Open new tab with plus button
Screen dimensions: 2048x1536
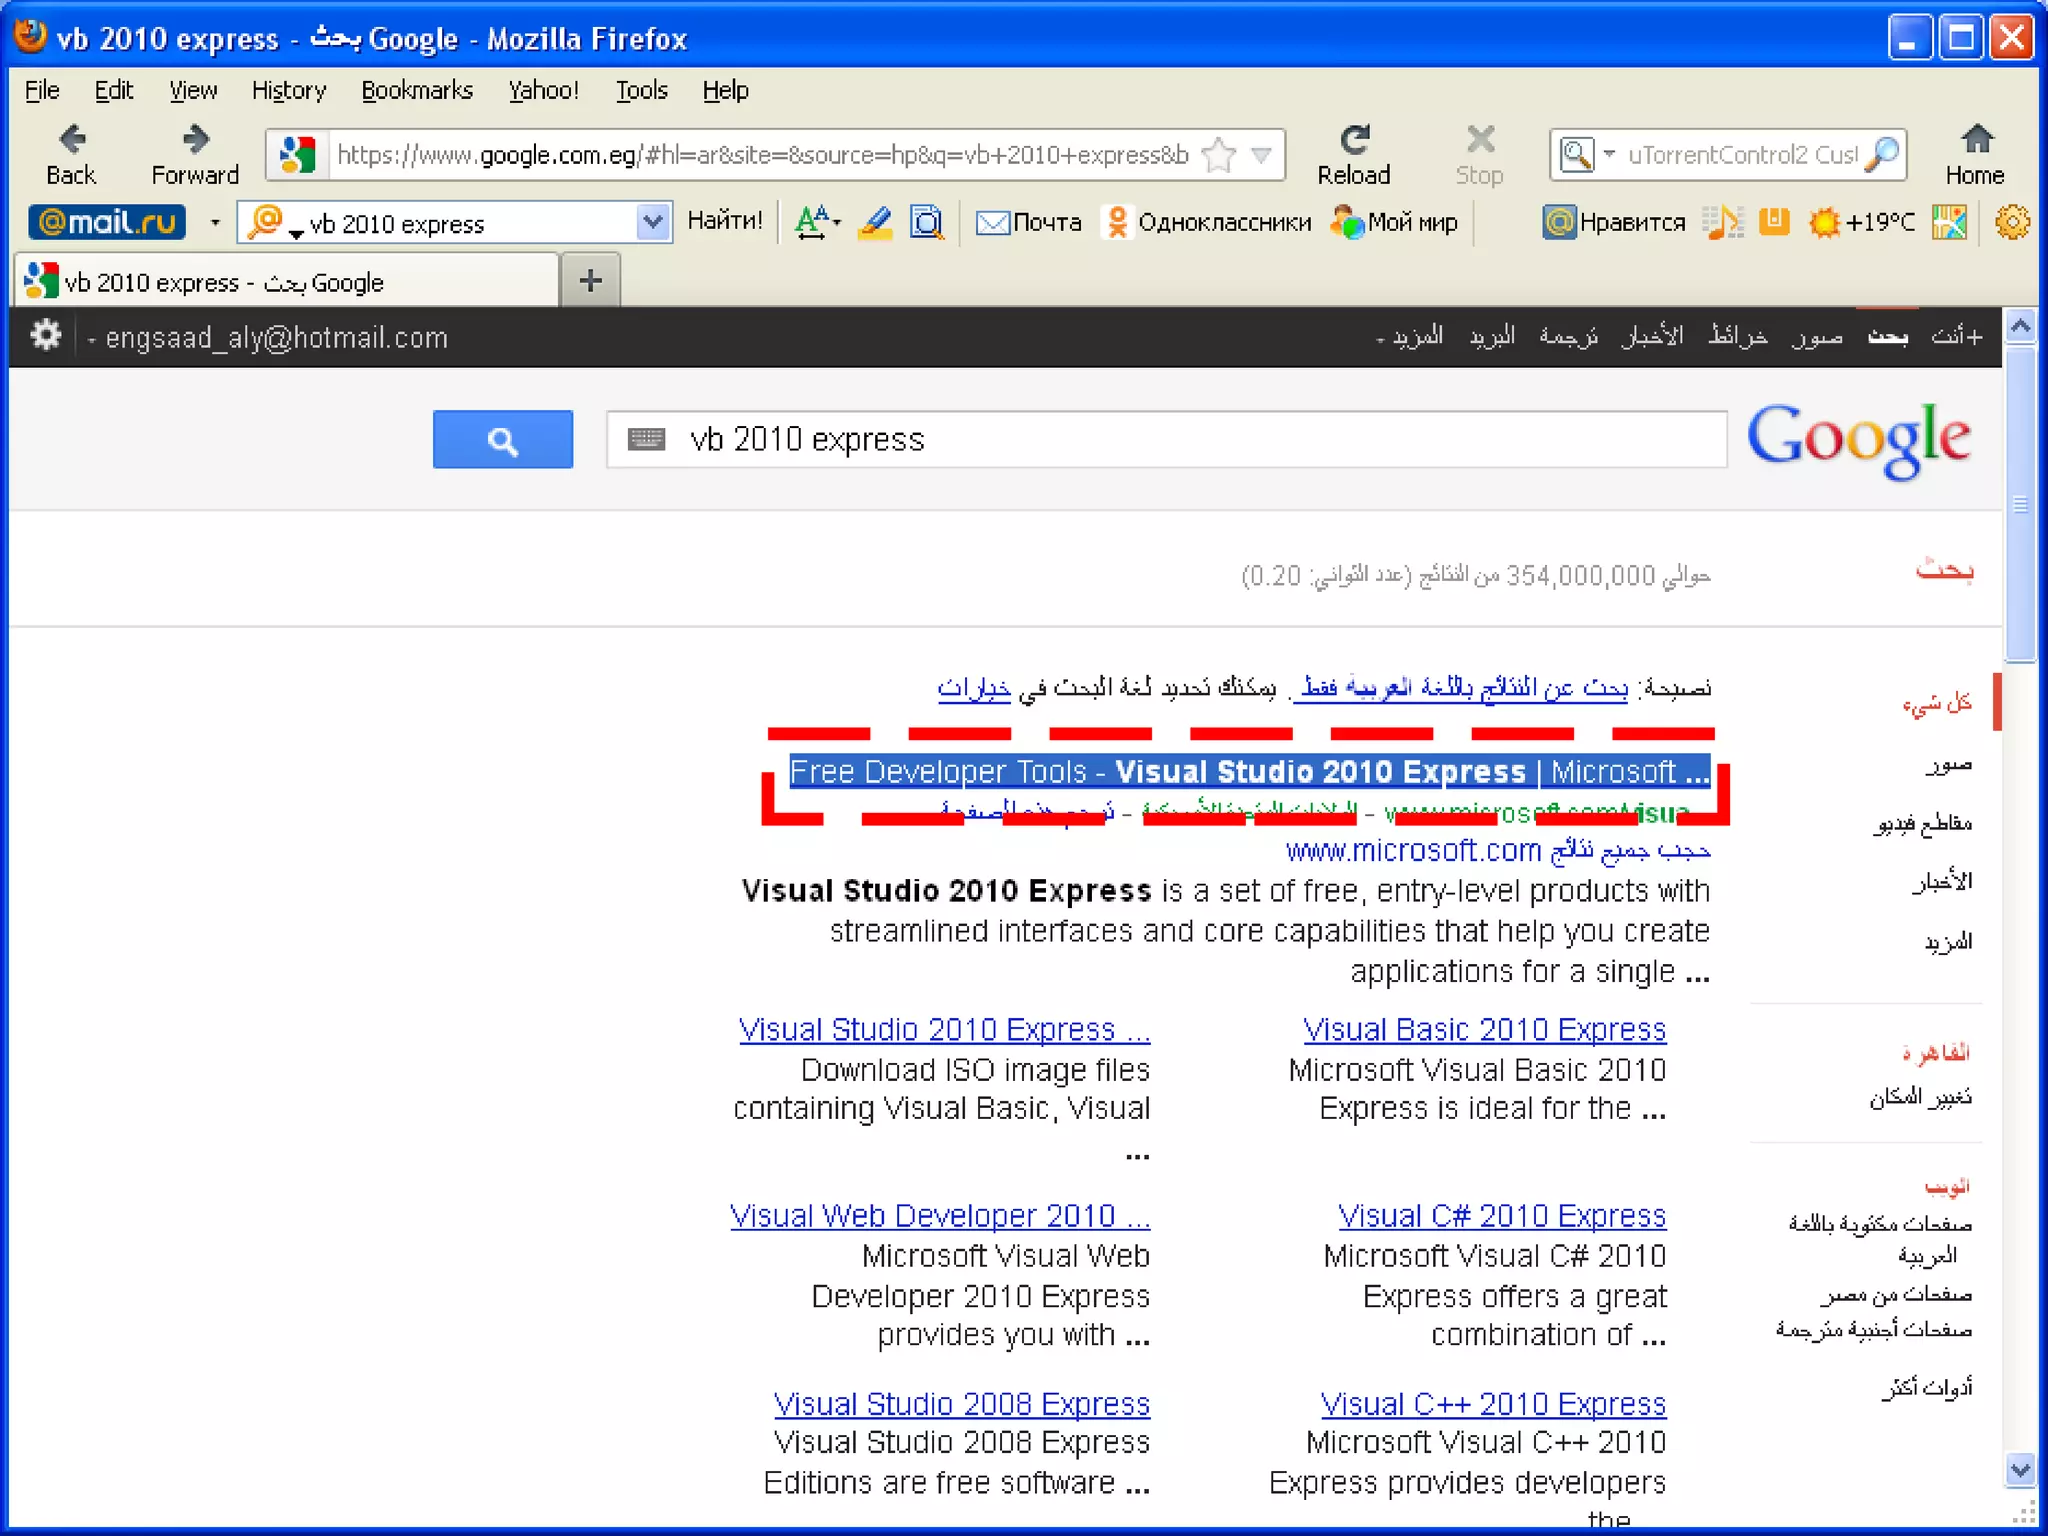tap(591, 281)
